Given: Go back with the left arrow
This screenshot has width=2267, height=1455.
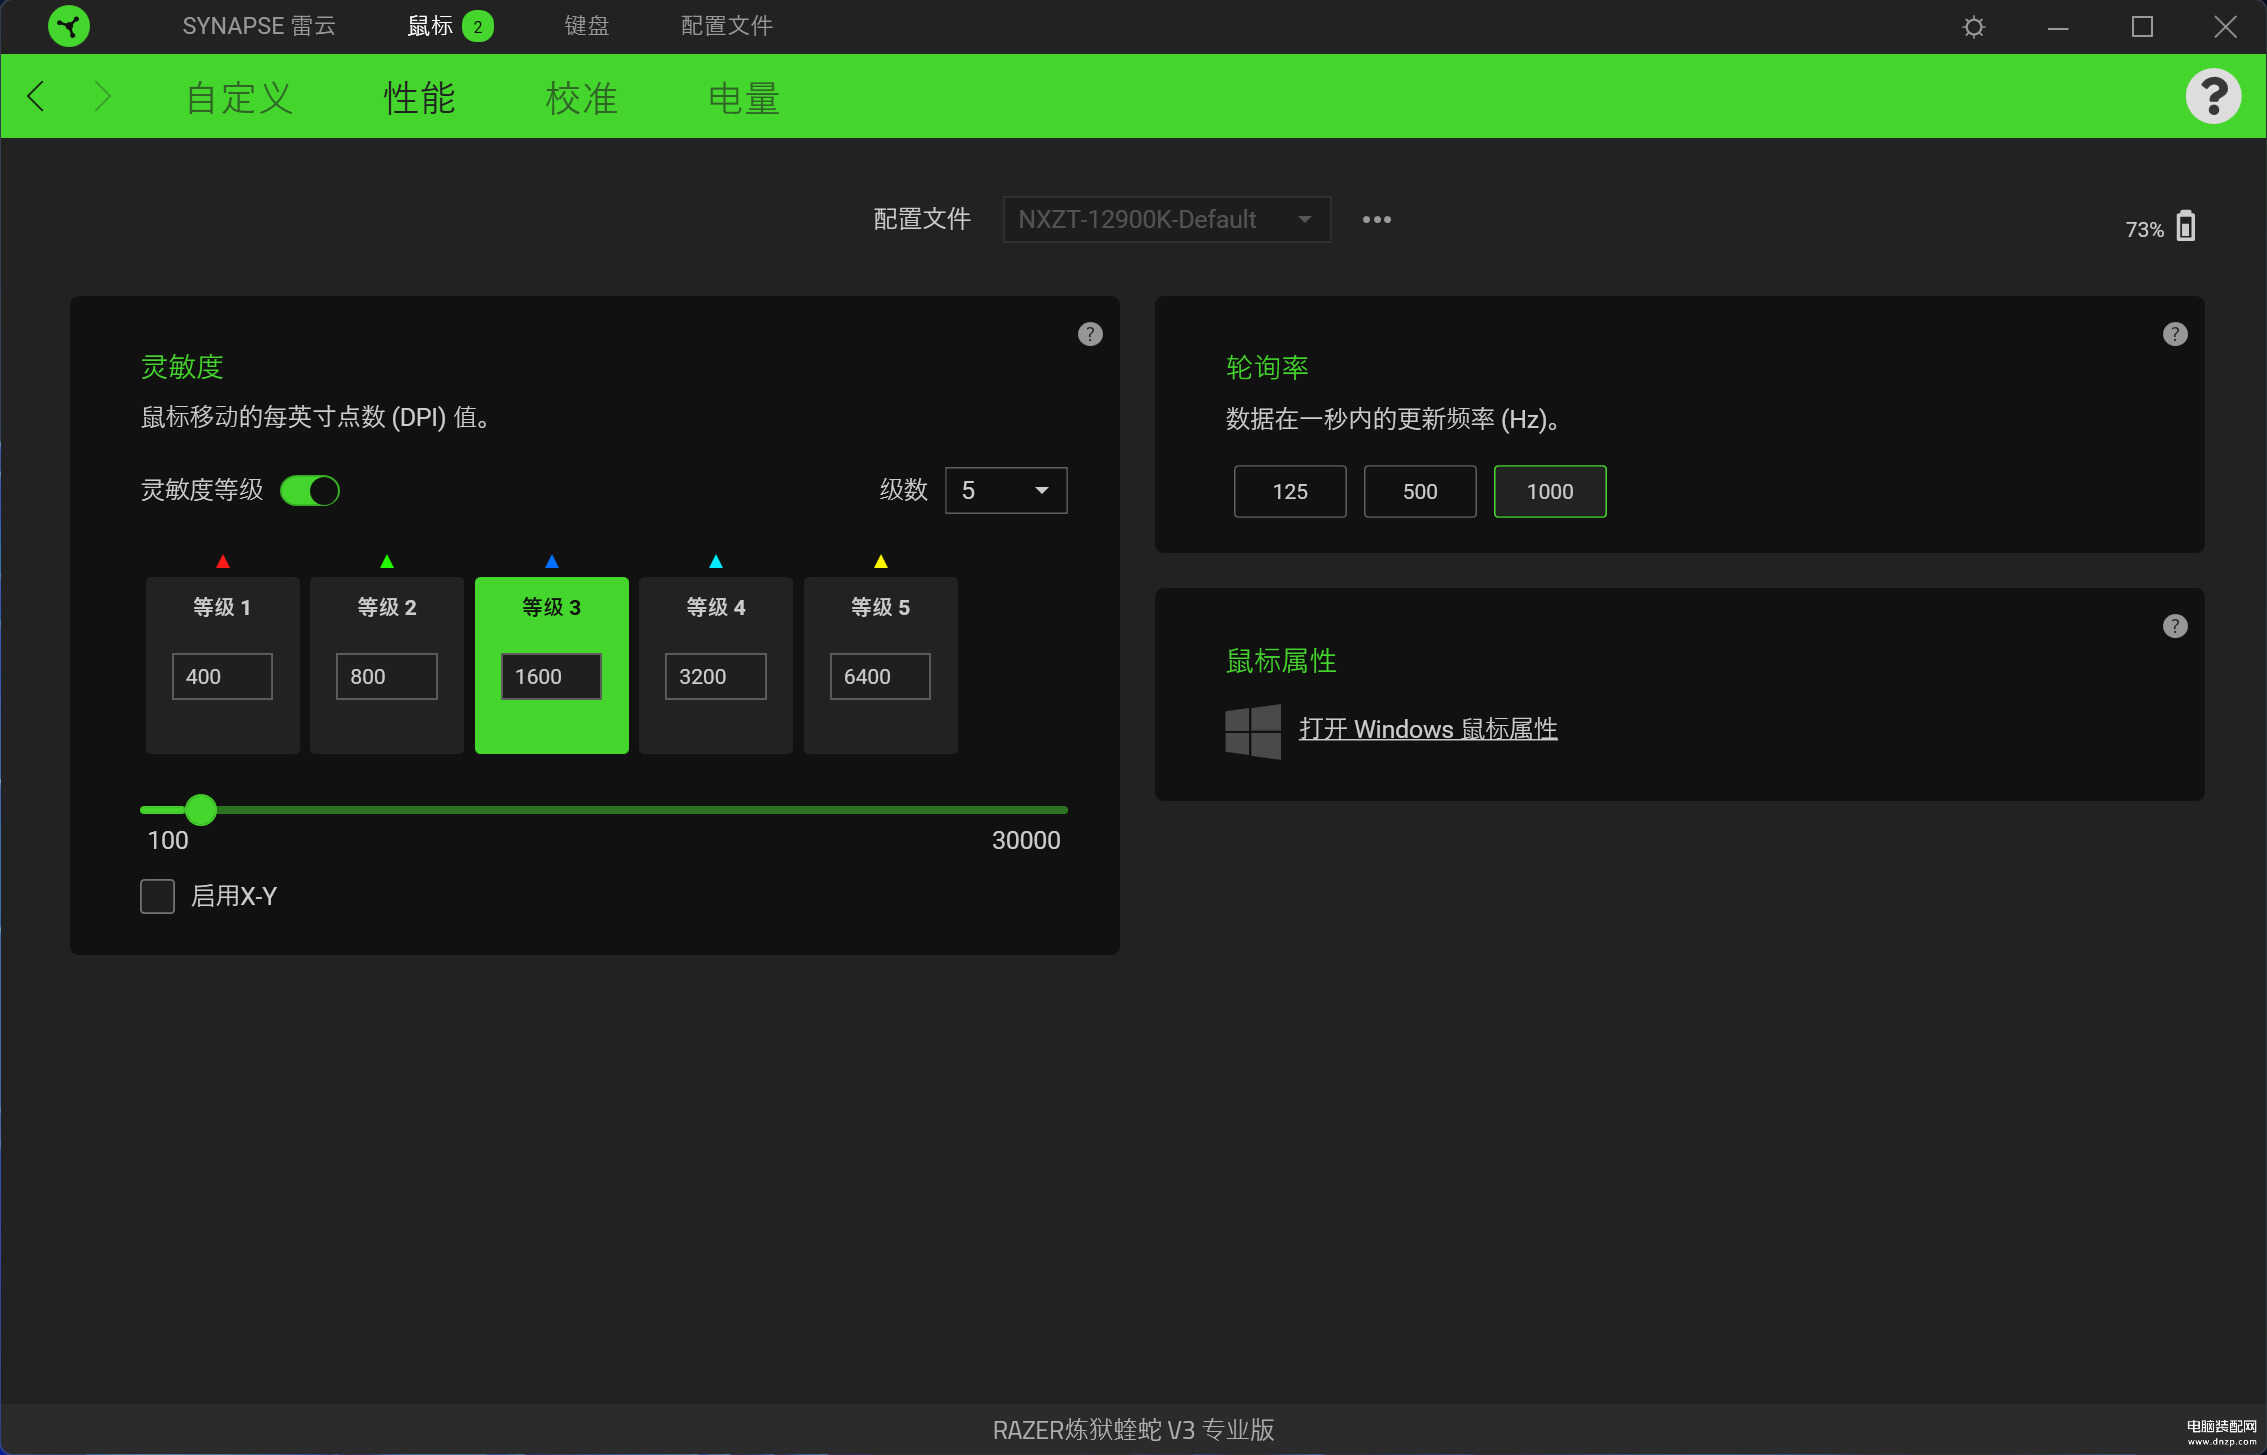Looking at the screenshot, I should pyautogui.click(x=36, y=96).
